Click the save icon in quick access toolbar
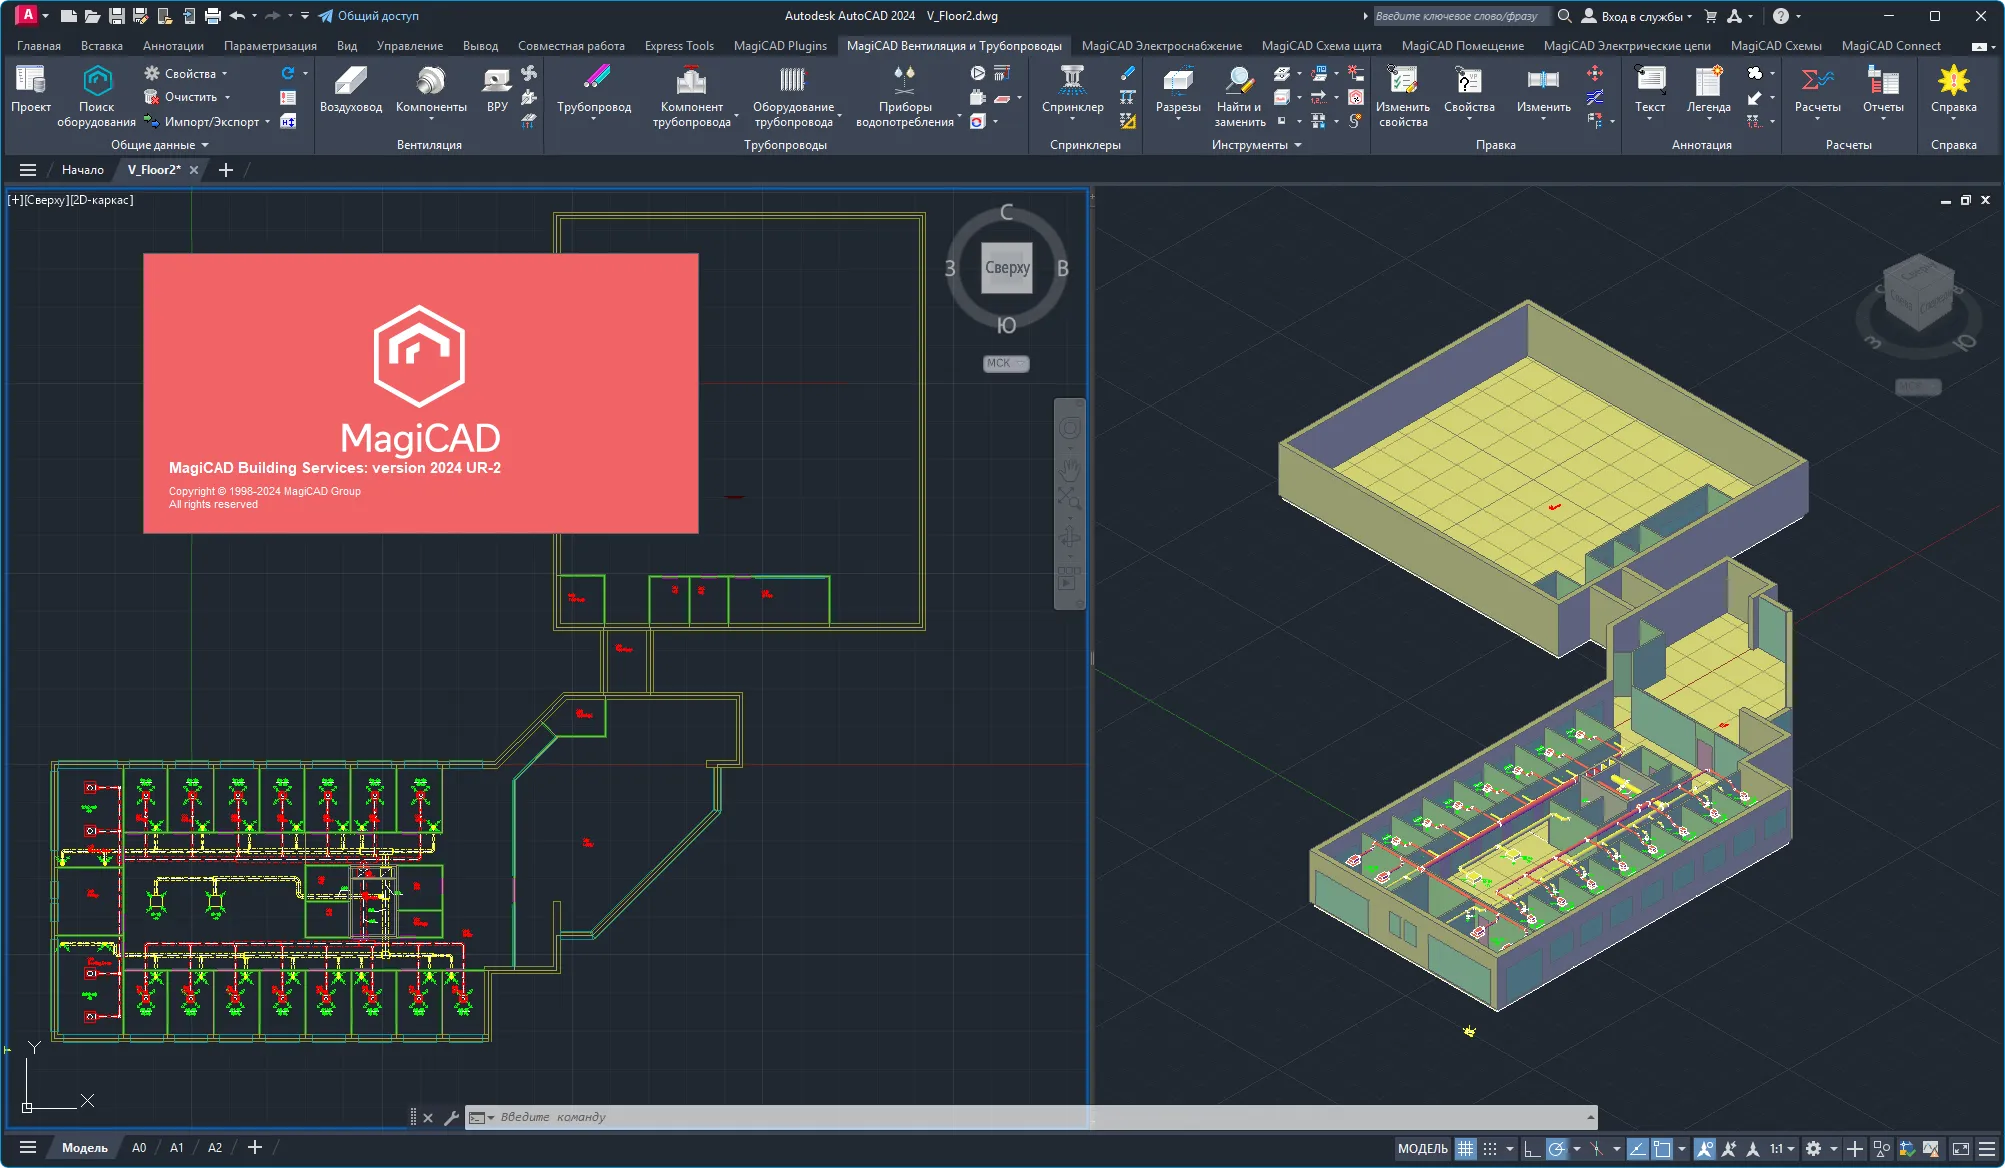 tap(116, 16)
